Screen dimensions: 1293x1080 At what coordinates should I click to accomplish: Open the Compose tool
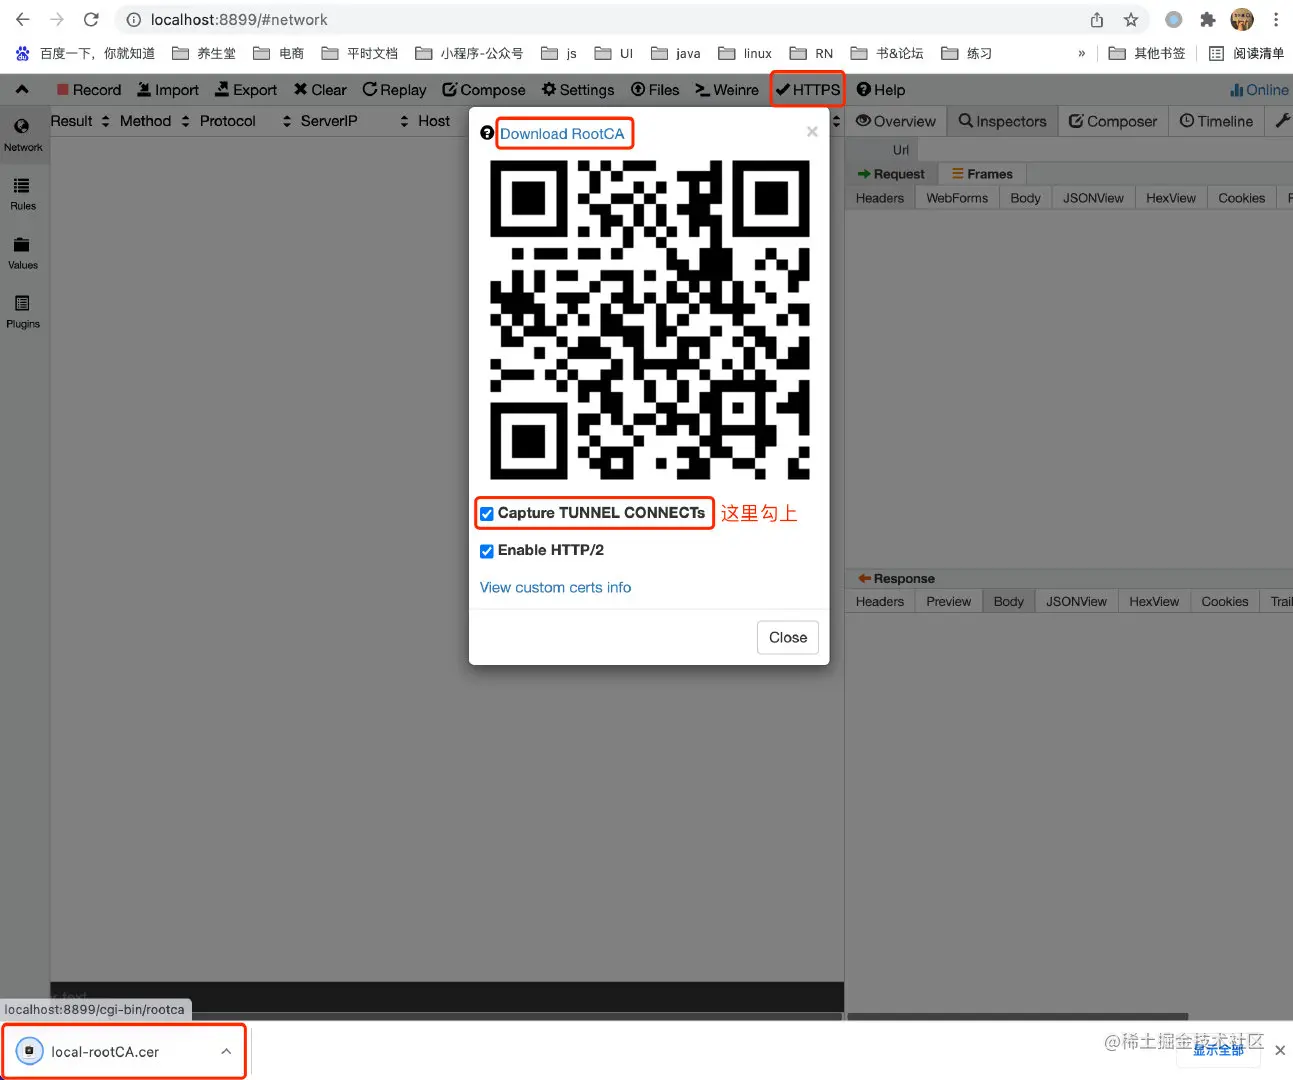point(484,90)
